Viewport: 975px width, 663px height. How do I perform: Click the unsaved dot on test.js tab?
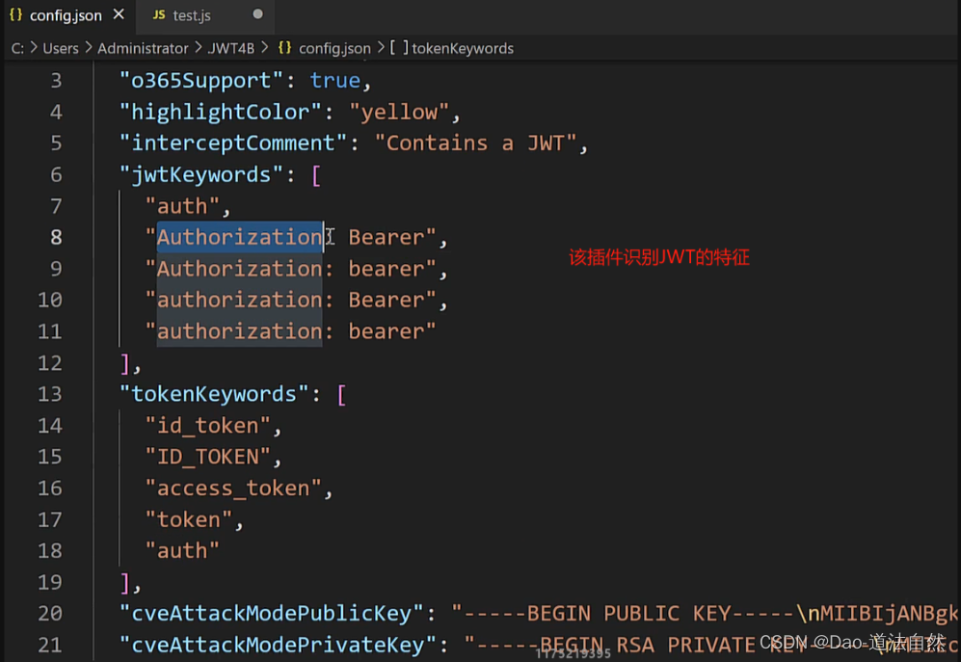tap(257, 16)
